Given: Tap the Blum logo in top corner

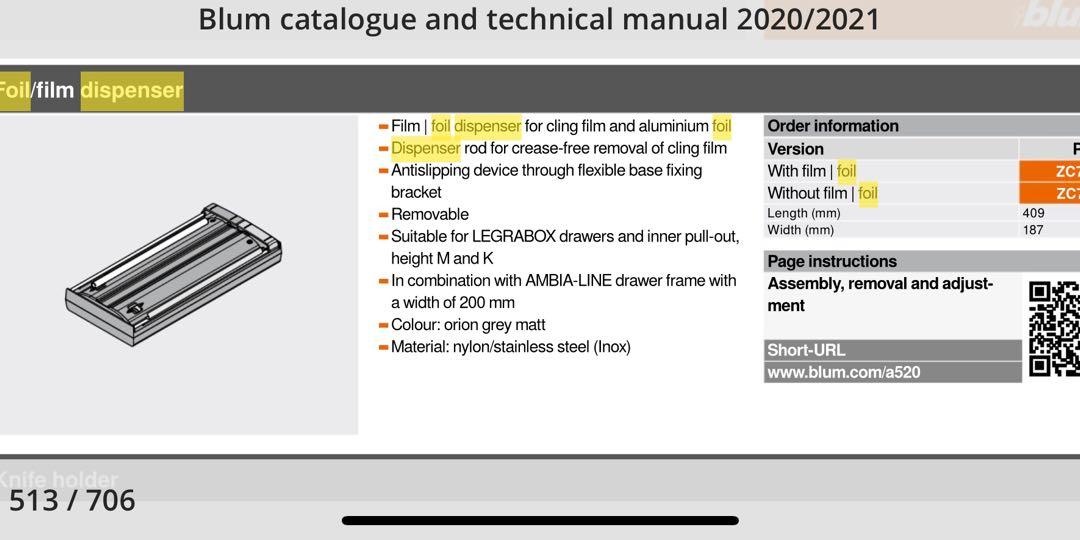Looking at the screenshot, I should [x=1048, y=17].
